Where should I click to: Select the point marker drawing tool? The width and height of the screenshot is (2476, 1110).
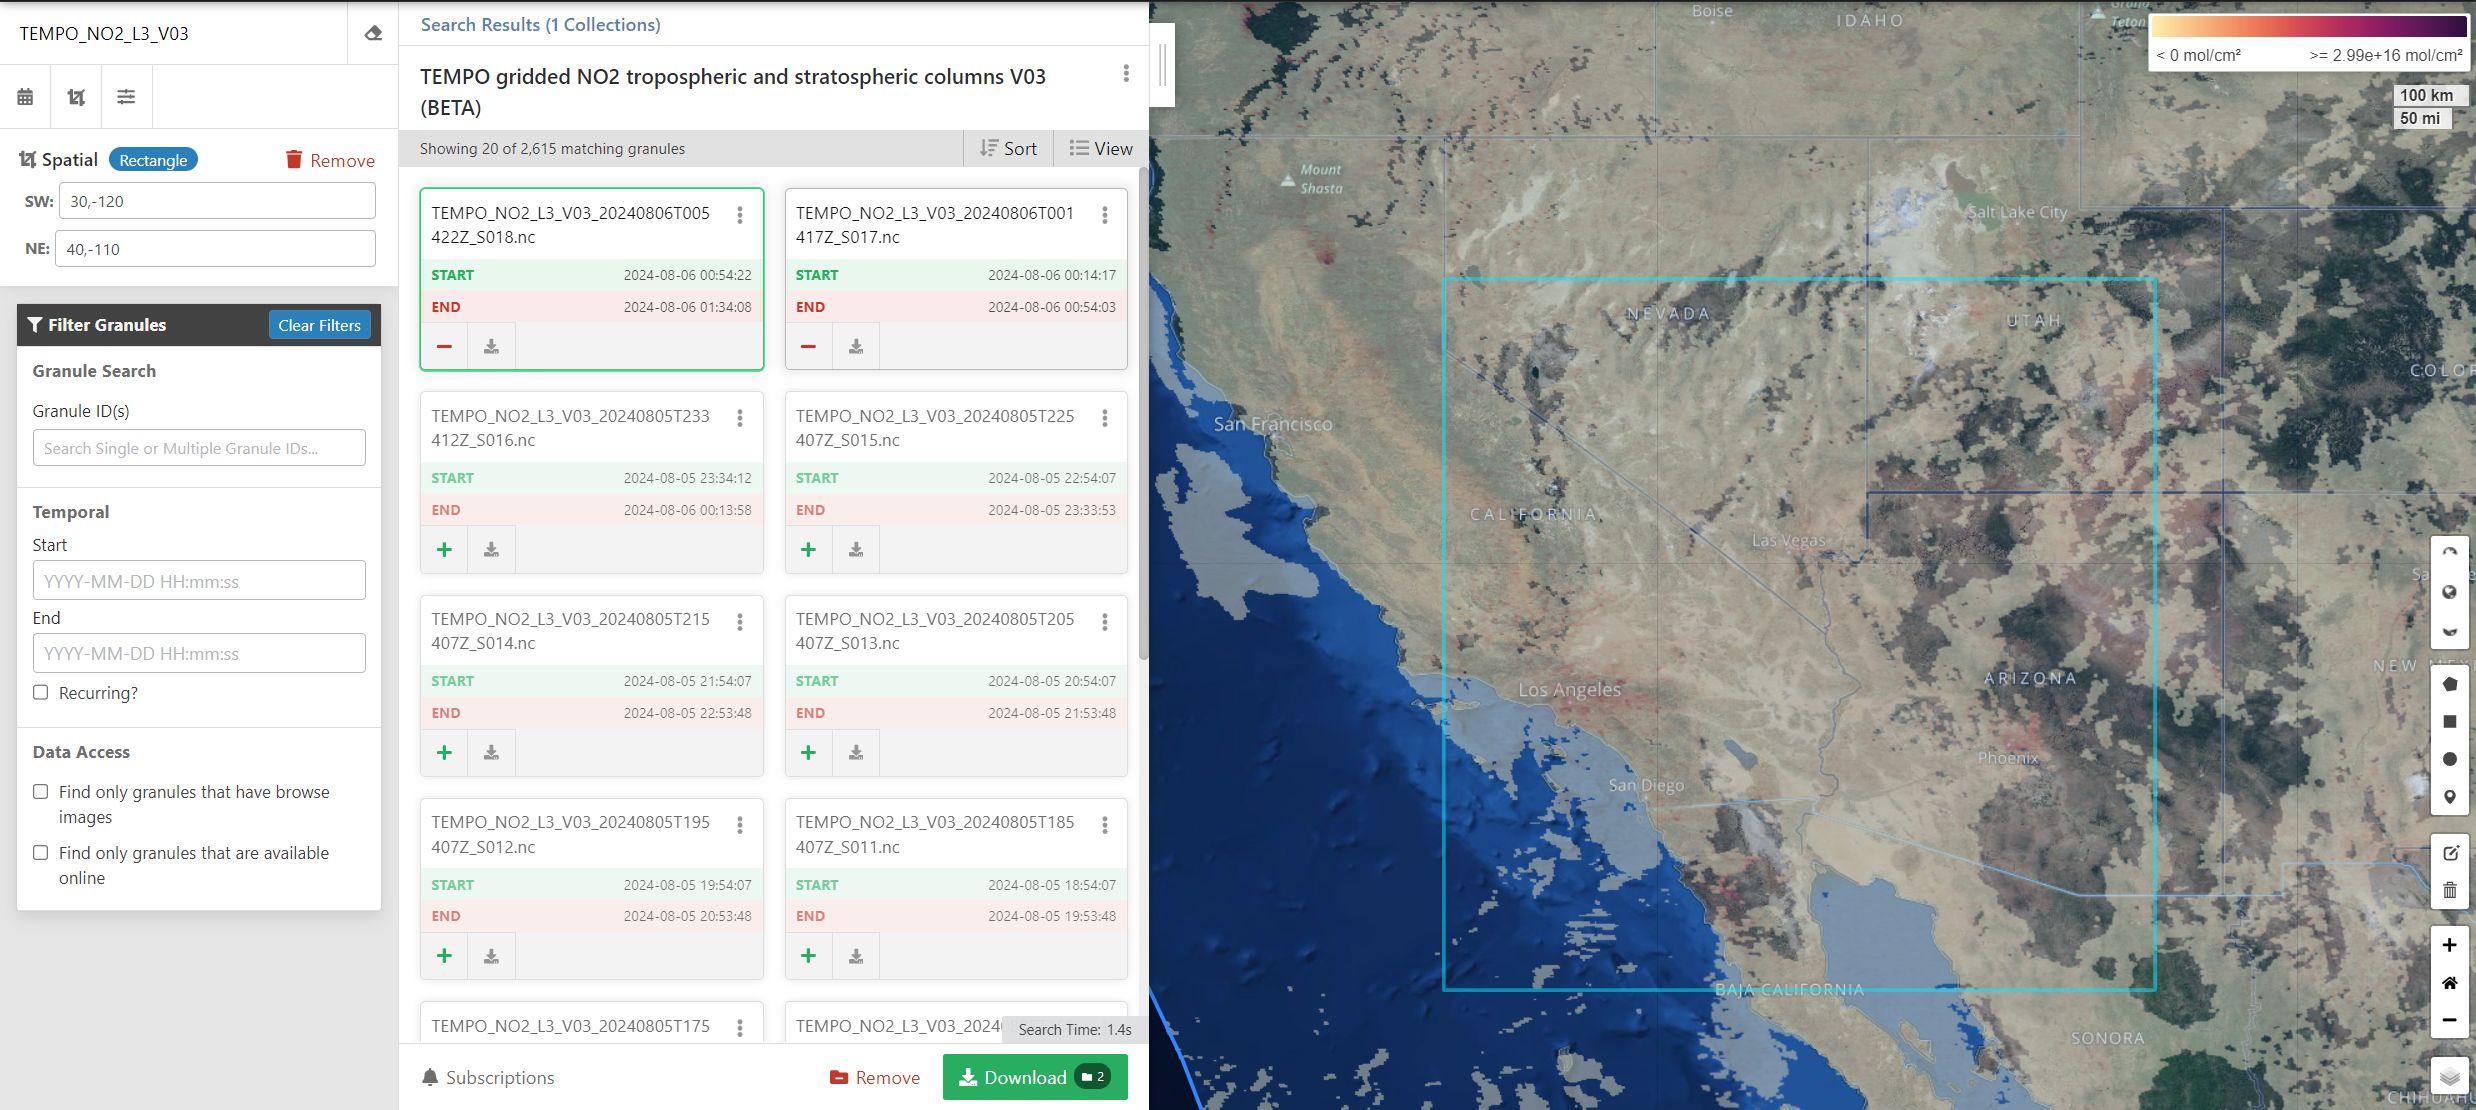pos(2449,797)
